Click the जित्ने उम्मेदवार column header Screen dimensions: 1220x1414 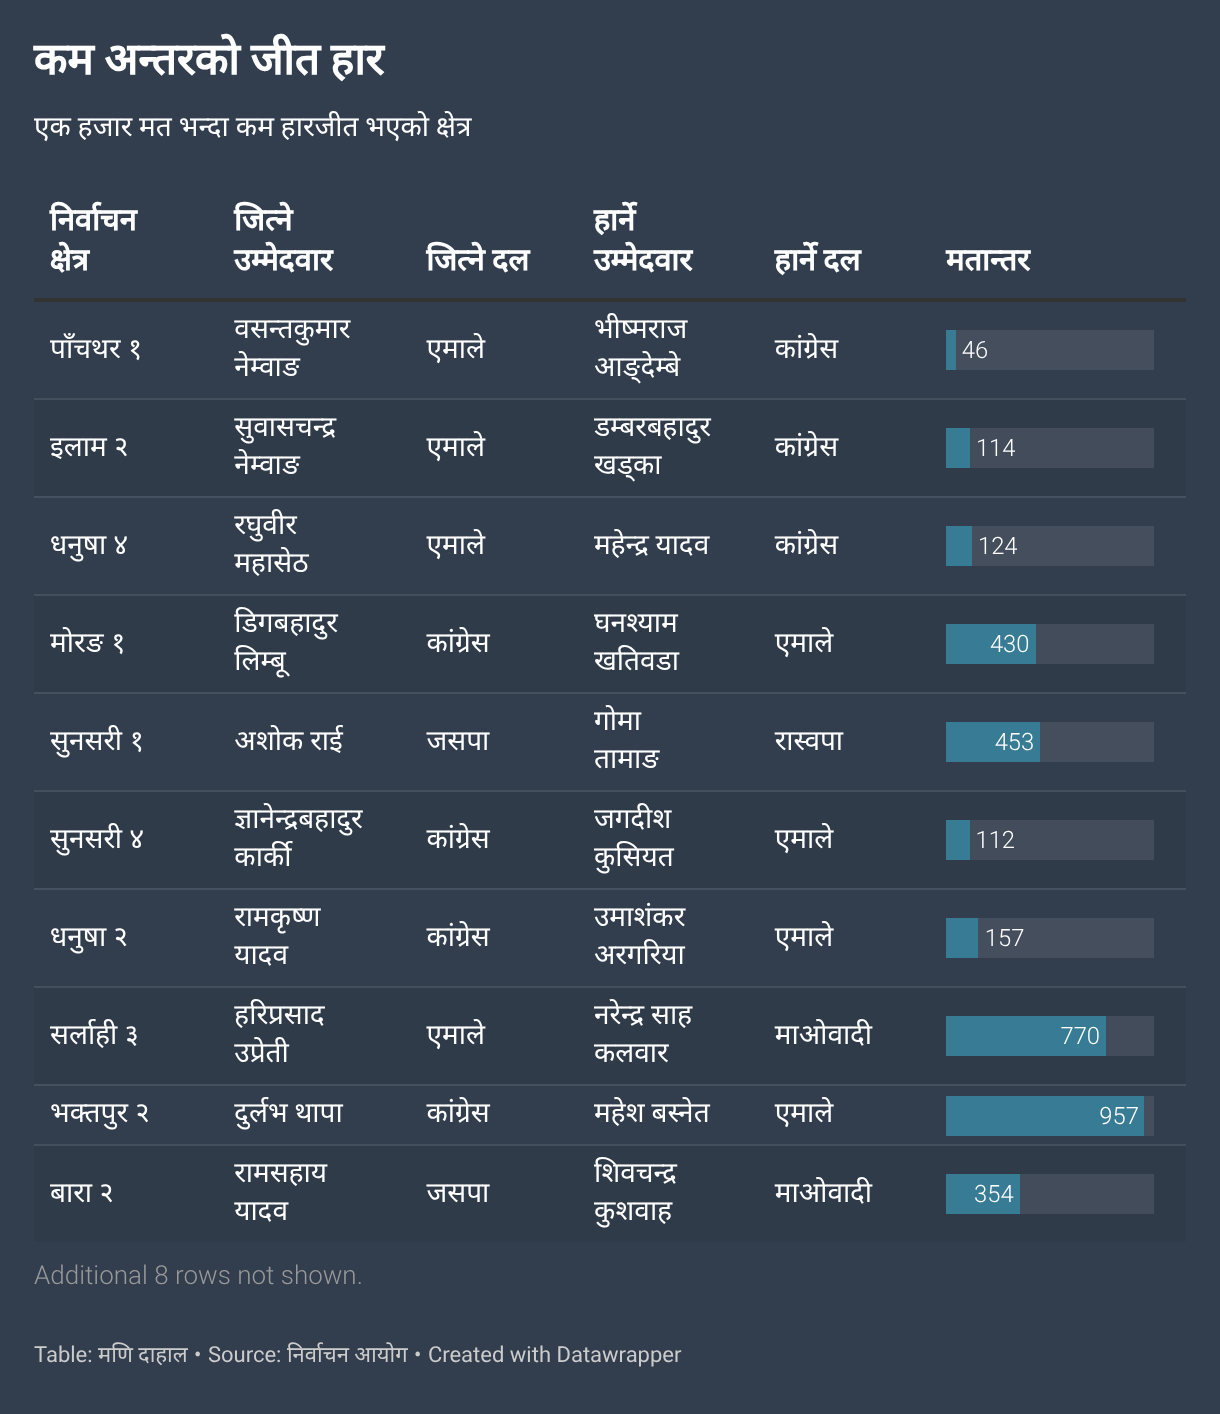[x=283, y=240]
